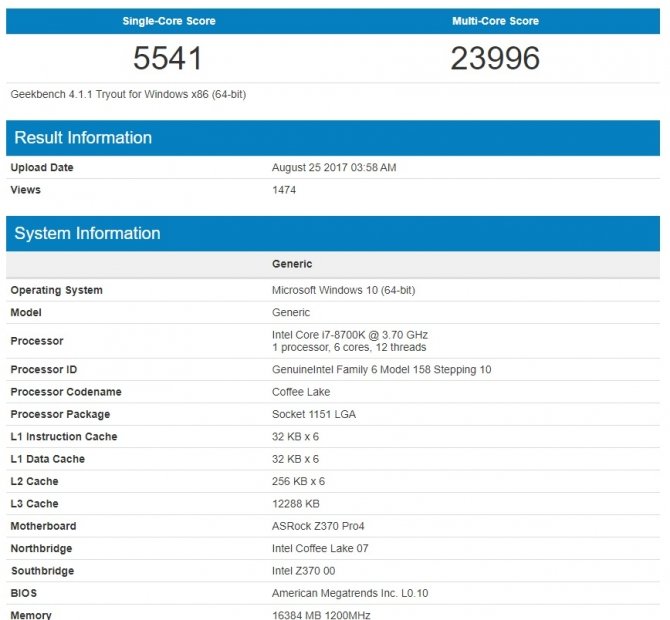670x620 pixels.
Task: Click the ASRock Z370 Pro4 value
Action: (x=318, y=526)
